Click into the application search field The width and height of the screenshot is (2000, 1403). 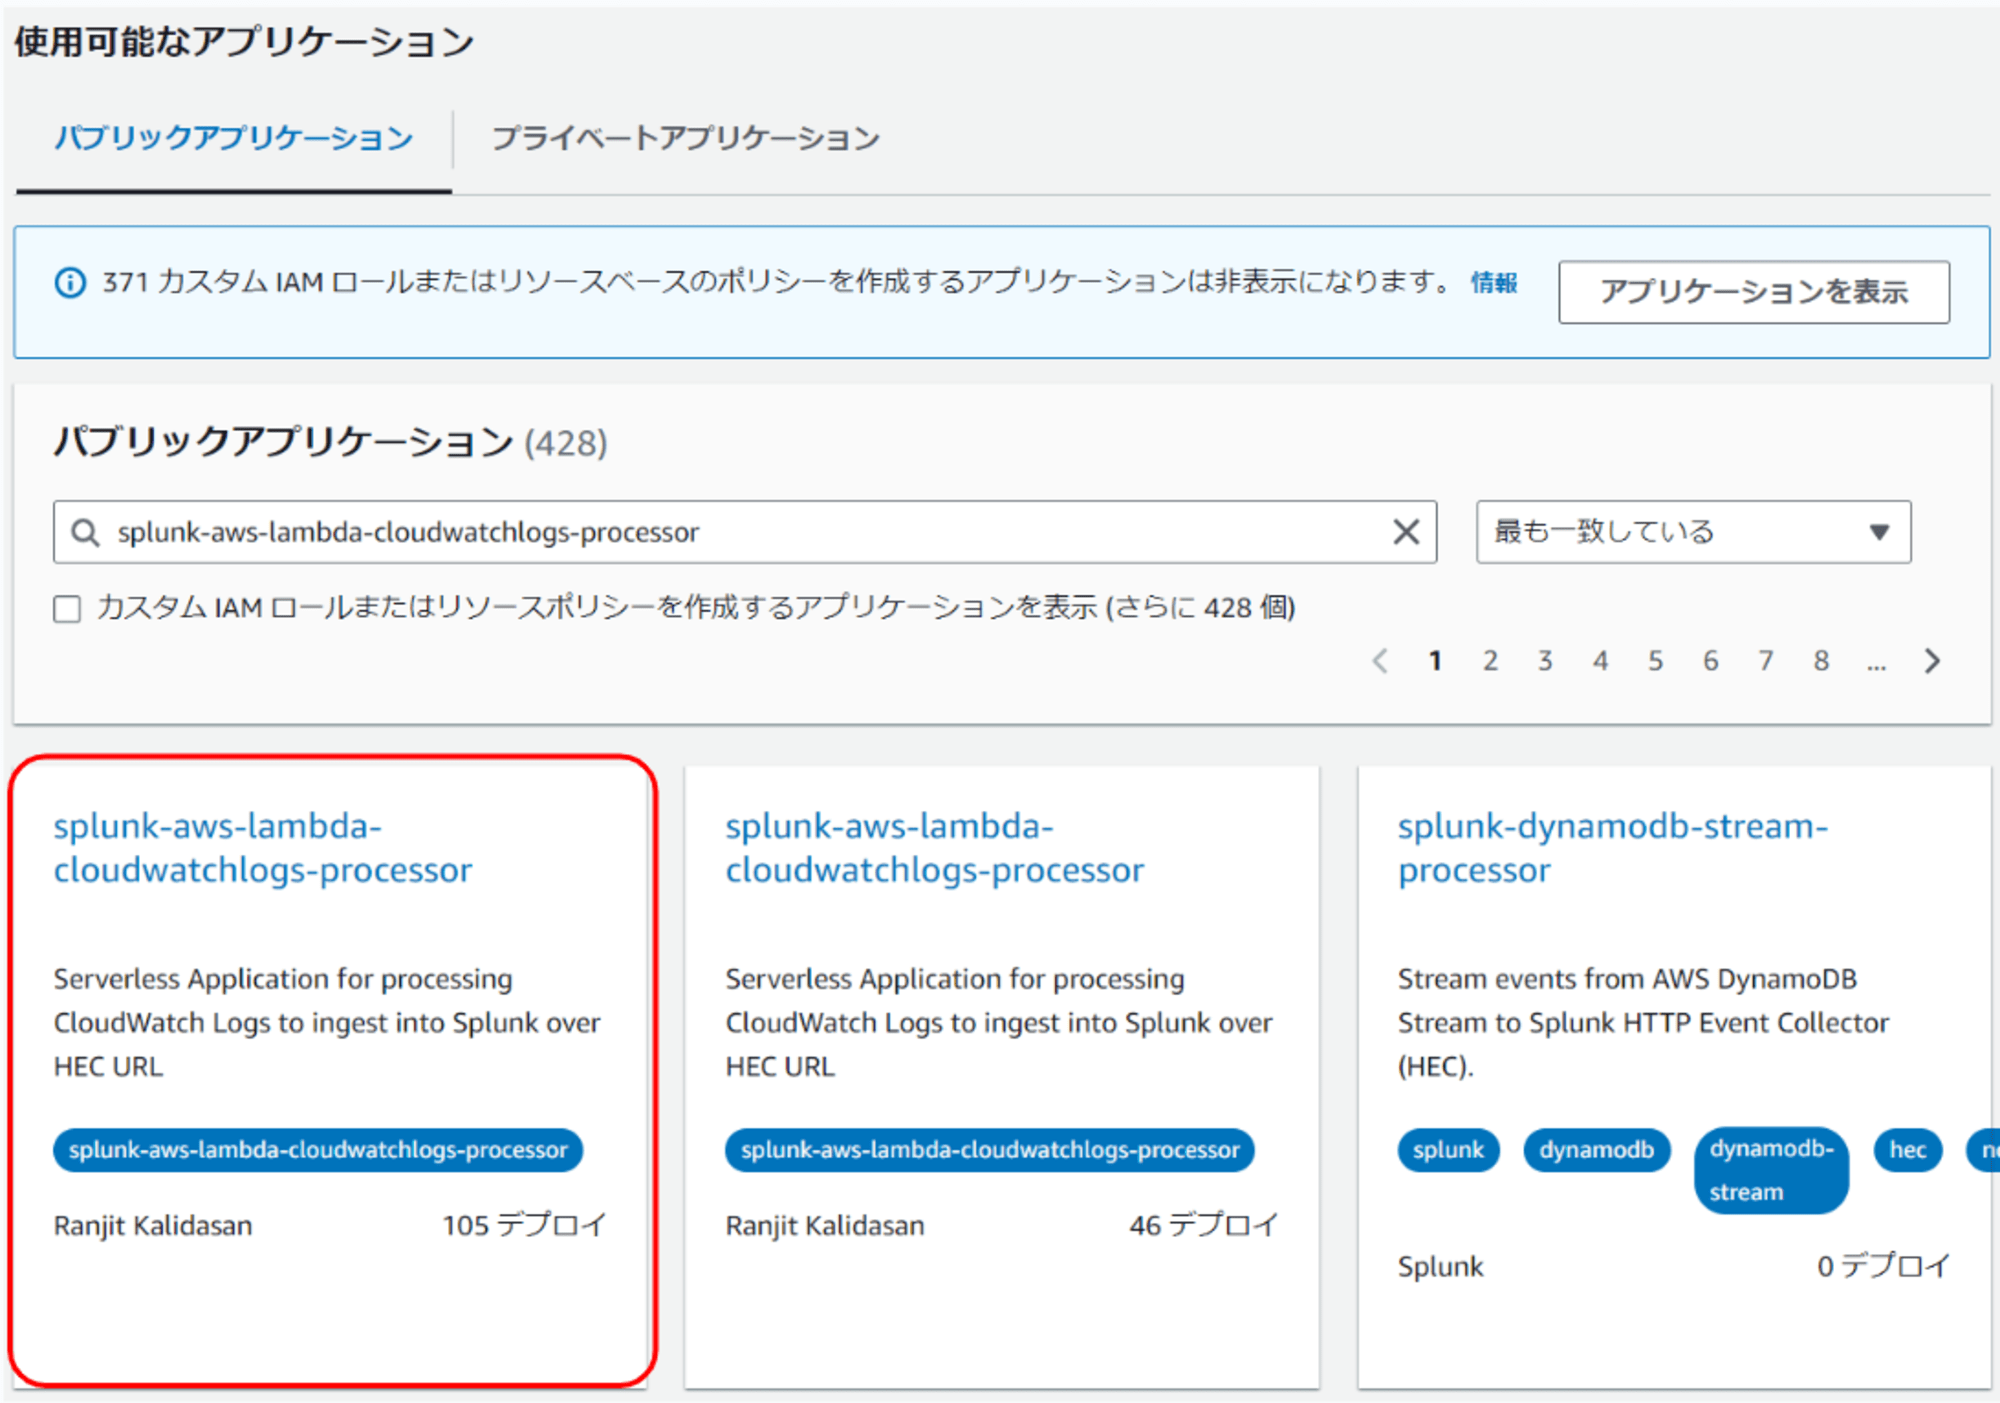[745, 532]
